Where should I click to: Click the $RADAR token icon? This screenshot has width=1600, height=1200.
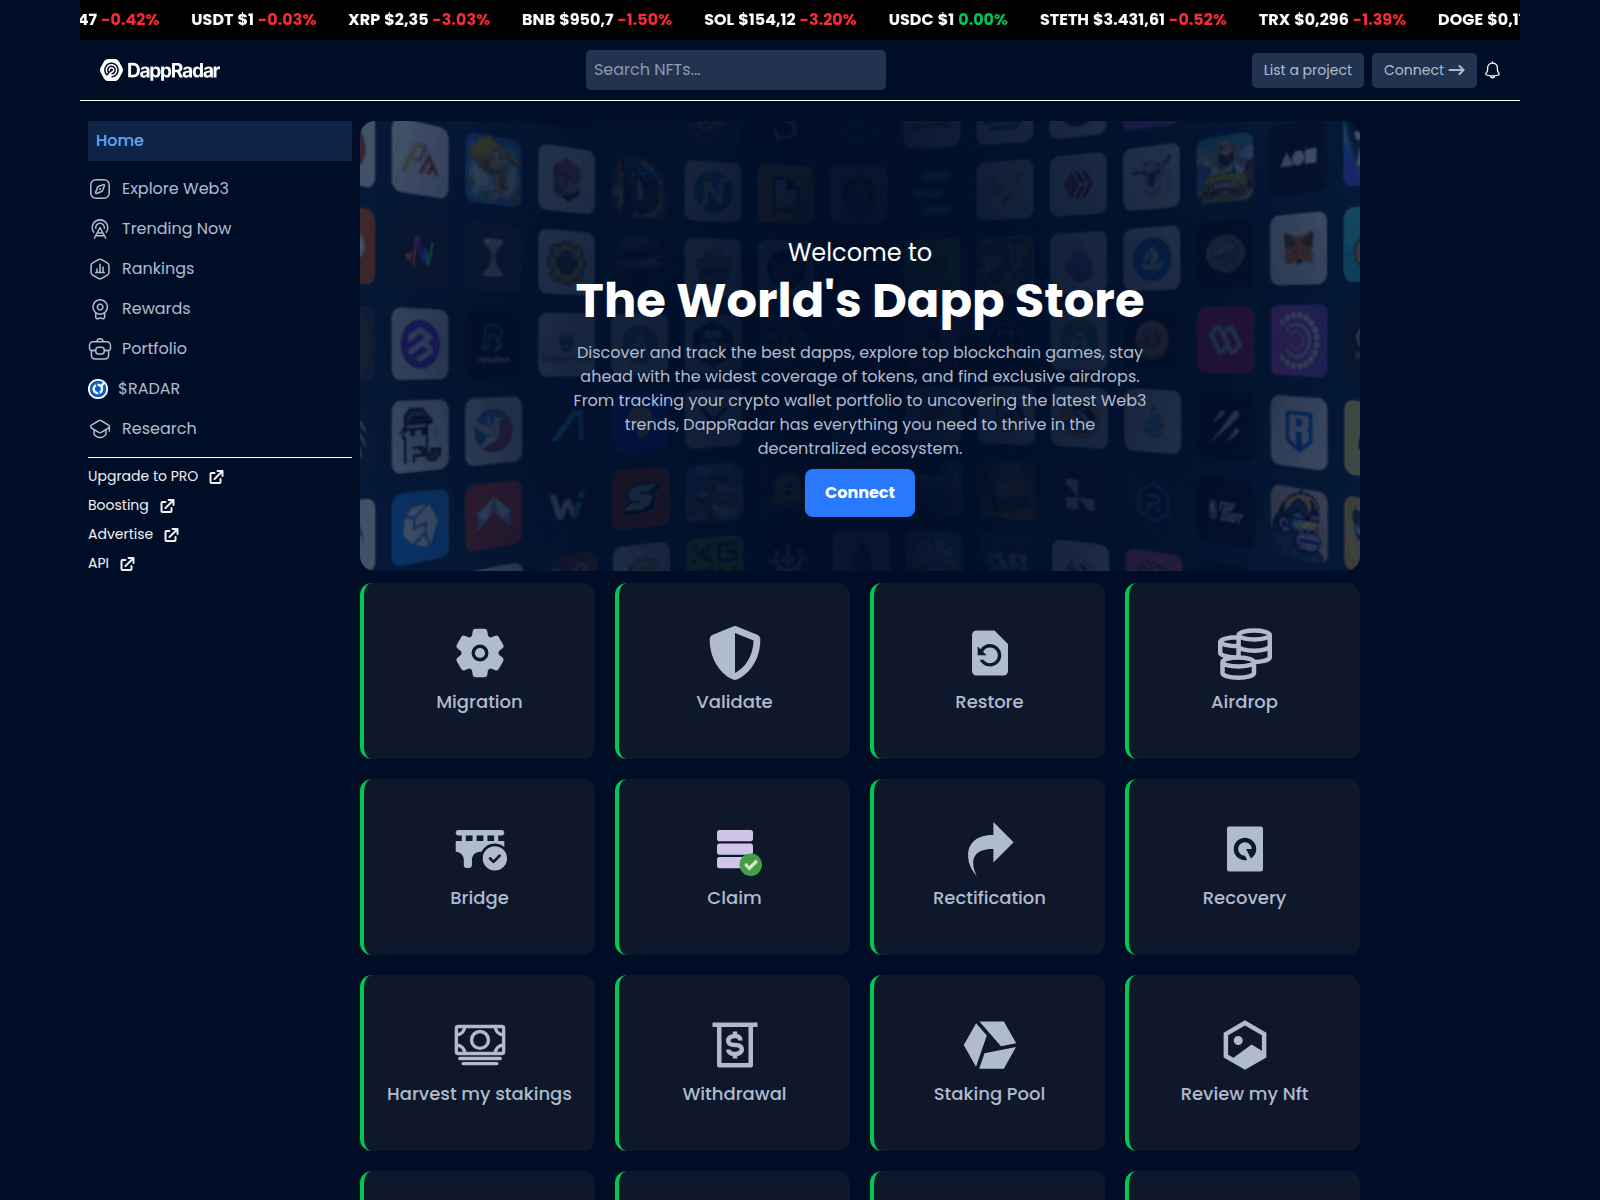tap(98, 389)
